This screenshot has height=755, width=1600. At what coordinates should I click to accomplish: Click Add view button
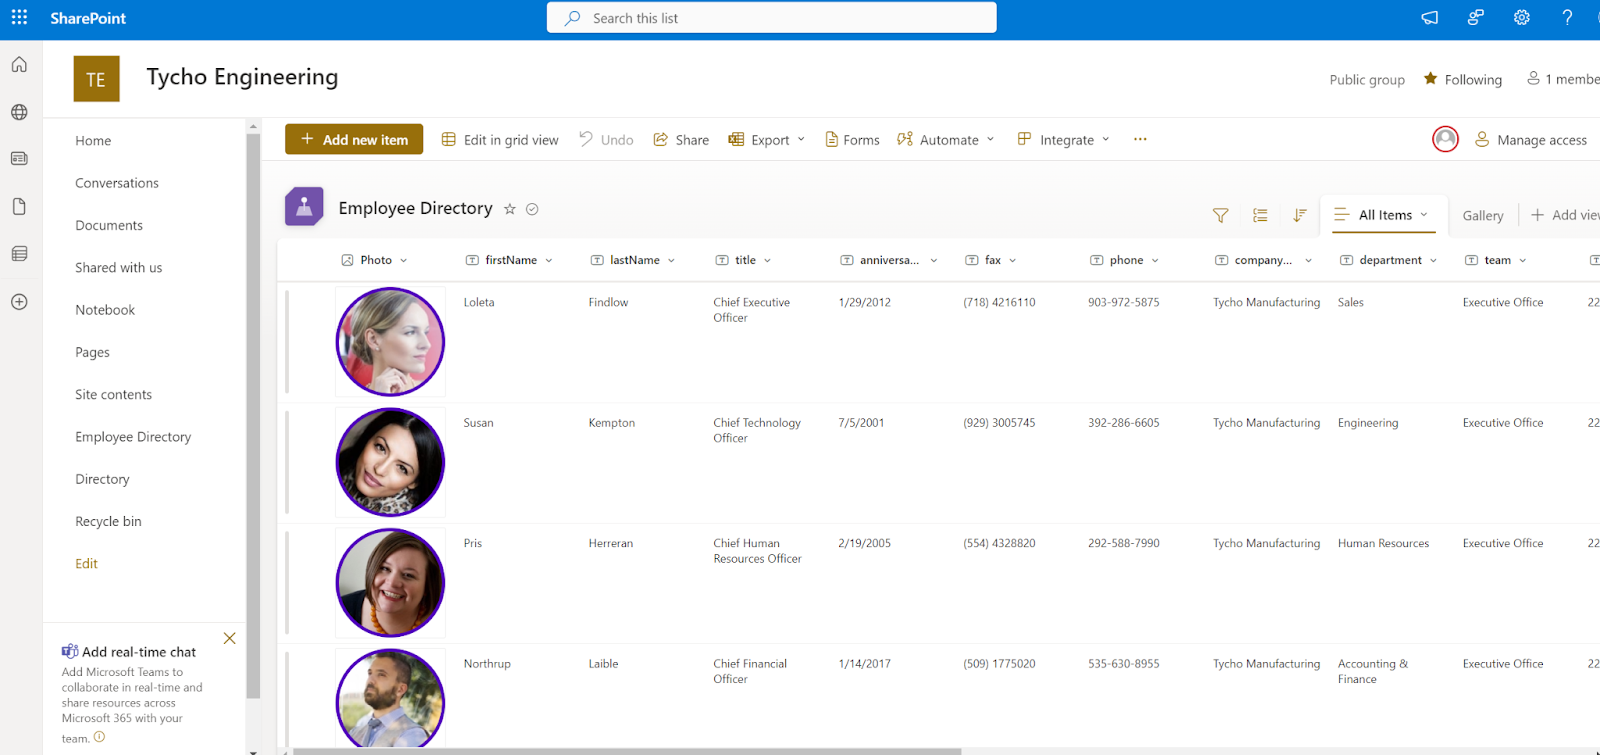click(1565, 215)
